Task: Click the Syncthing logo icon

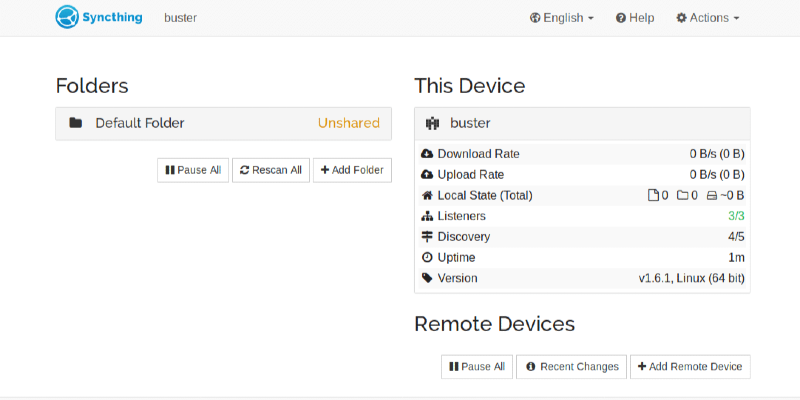Action: [x=68, y=17]
